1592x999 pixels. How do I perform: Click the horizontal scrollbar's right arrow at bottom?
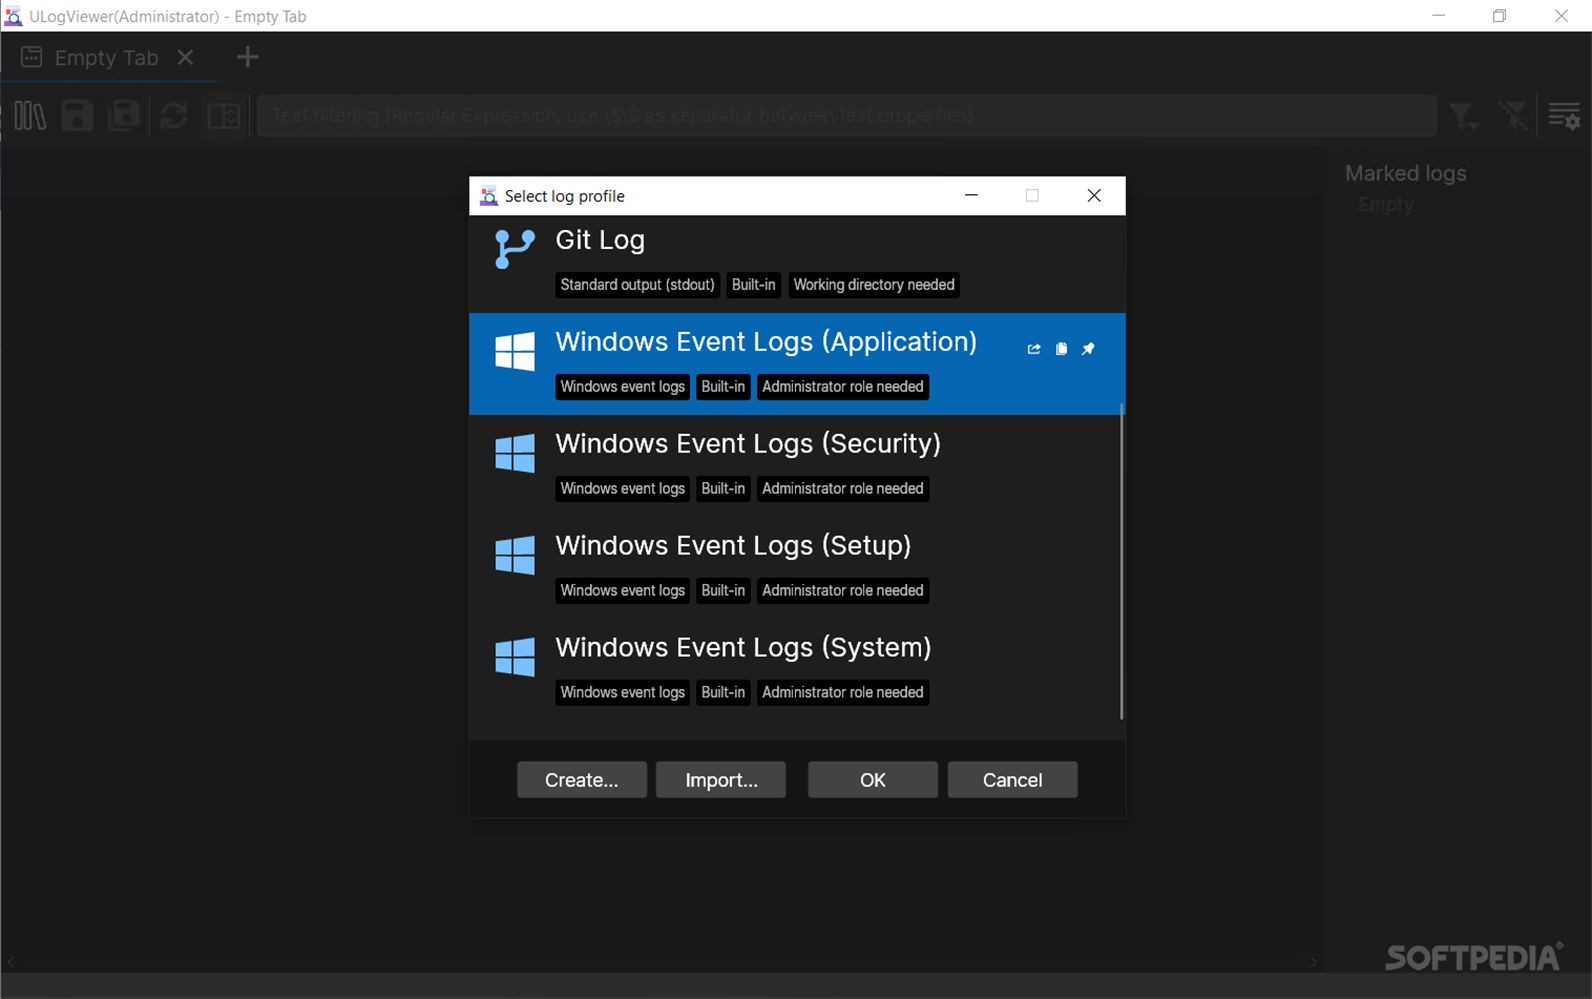(1314, 962)
